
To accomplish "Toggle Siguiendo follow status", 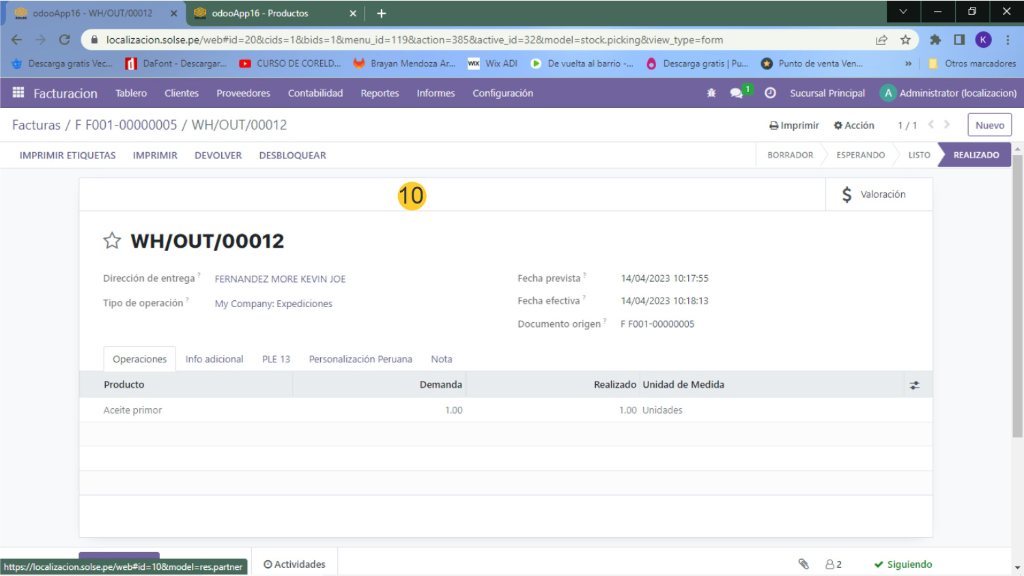I will pos(903,564).
